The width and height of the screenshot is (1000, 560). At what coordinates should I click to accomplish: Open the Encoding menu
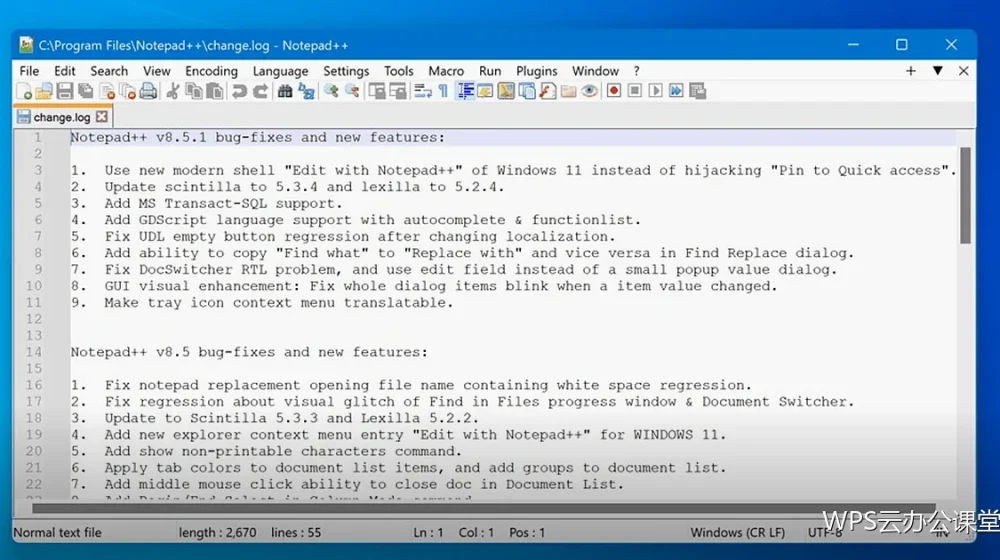[211, 71]
